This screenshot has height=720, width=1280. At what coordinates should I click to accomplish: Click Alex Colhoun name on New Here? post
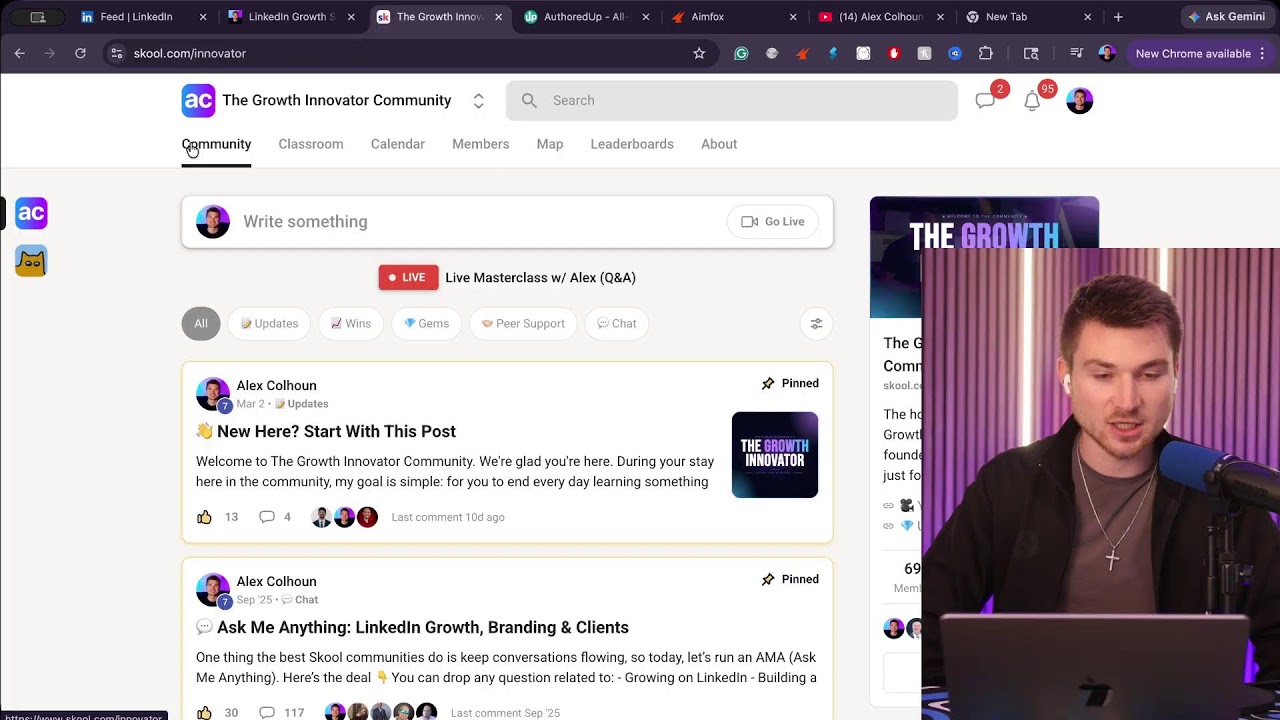(x=276, y=386)
